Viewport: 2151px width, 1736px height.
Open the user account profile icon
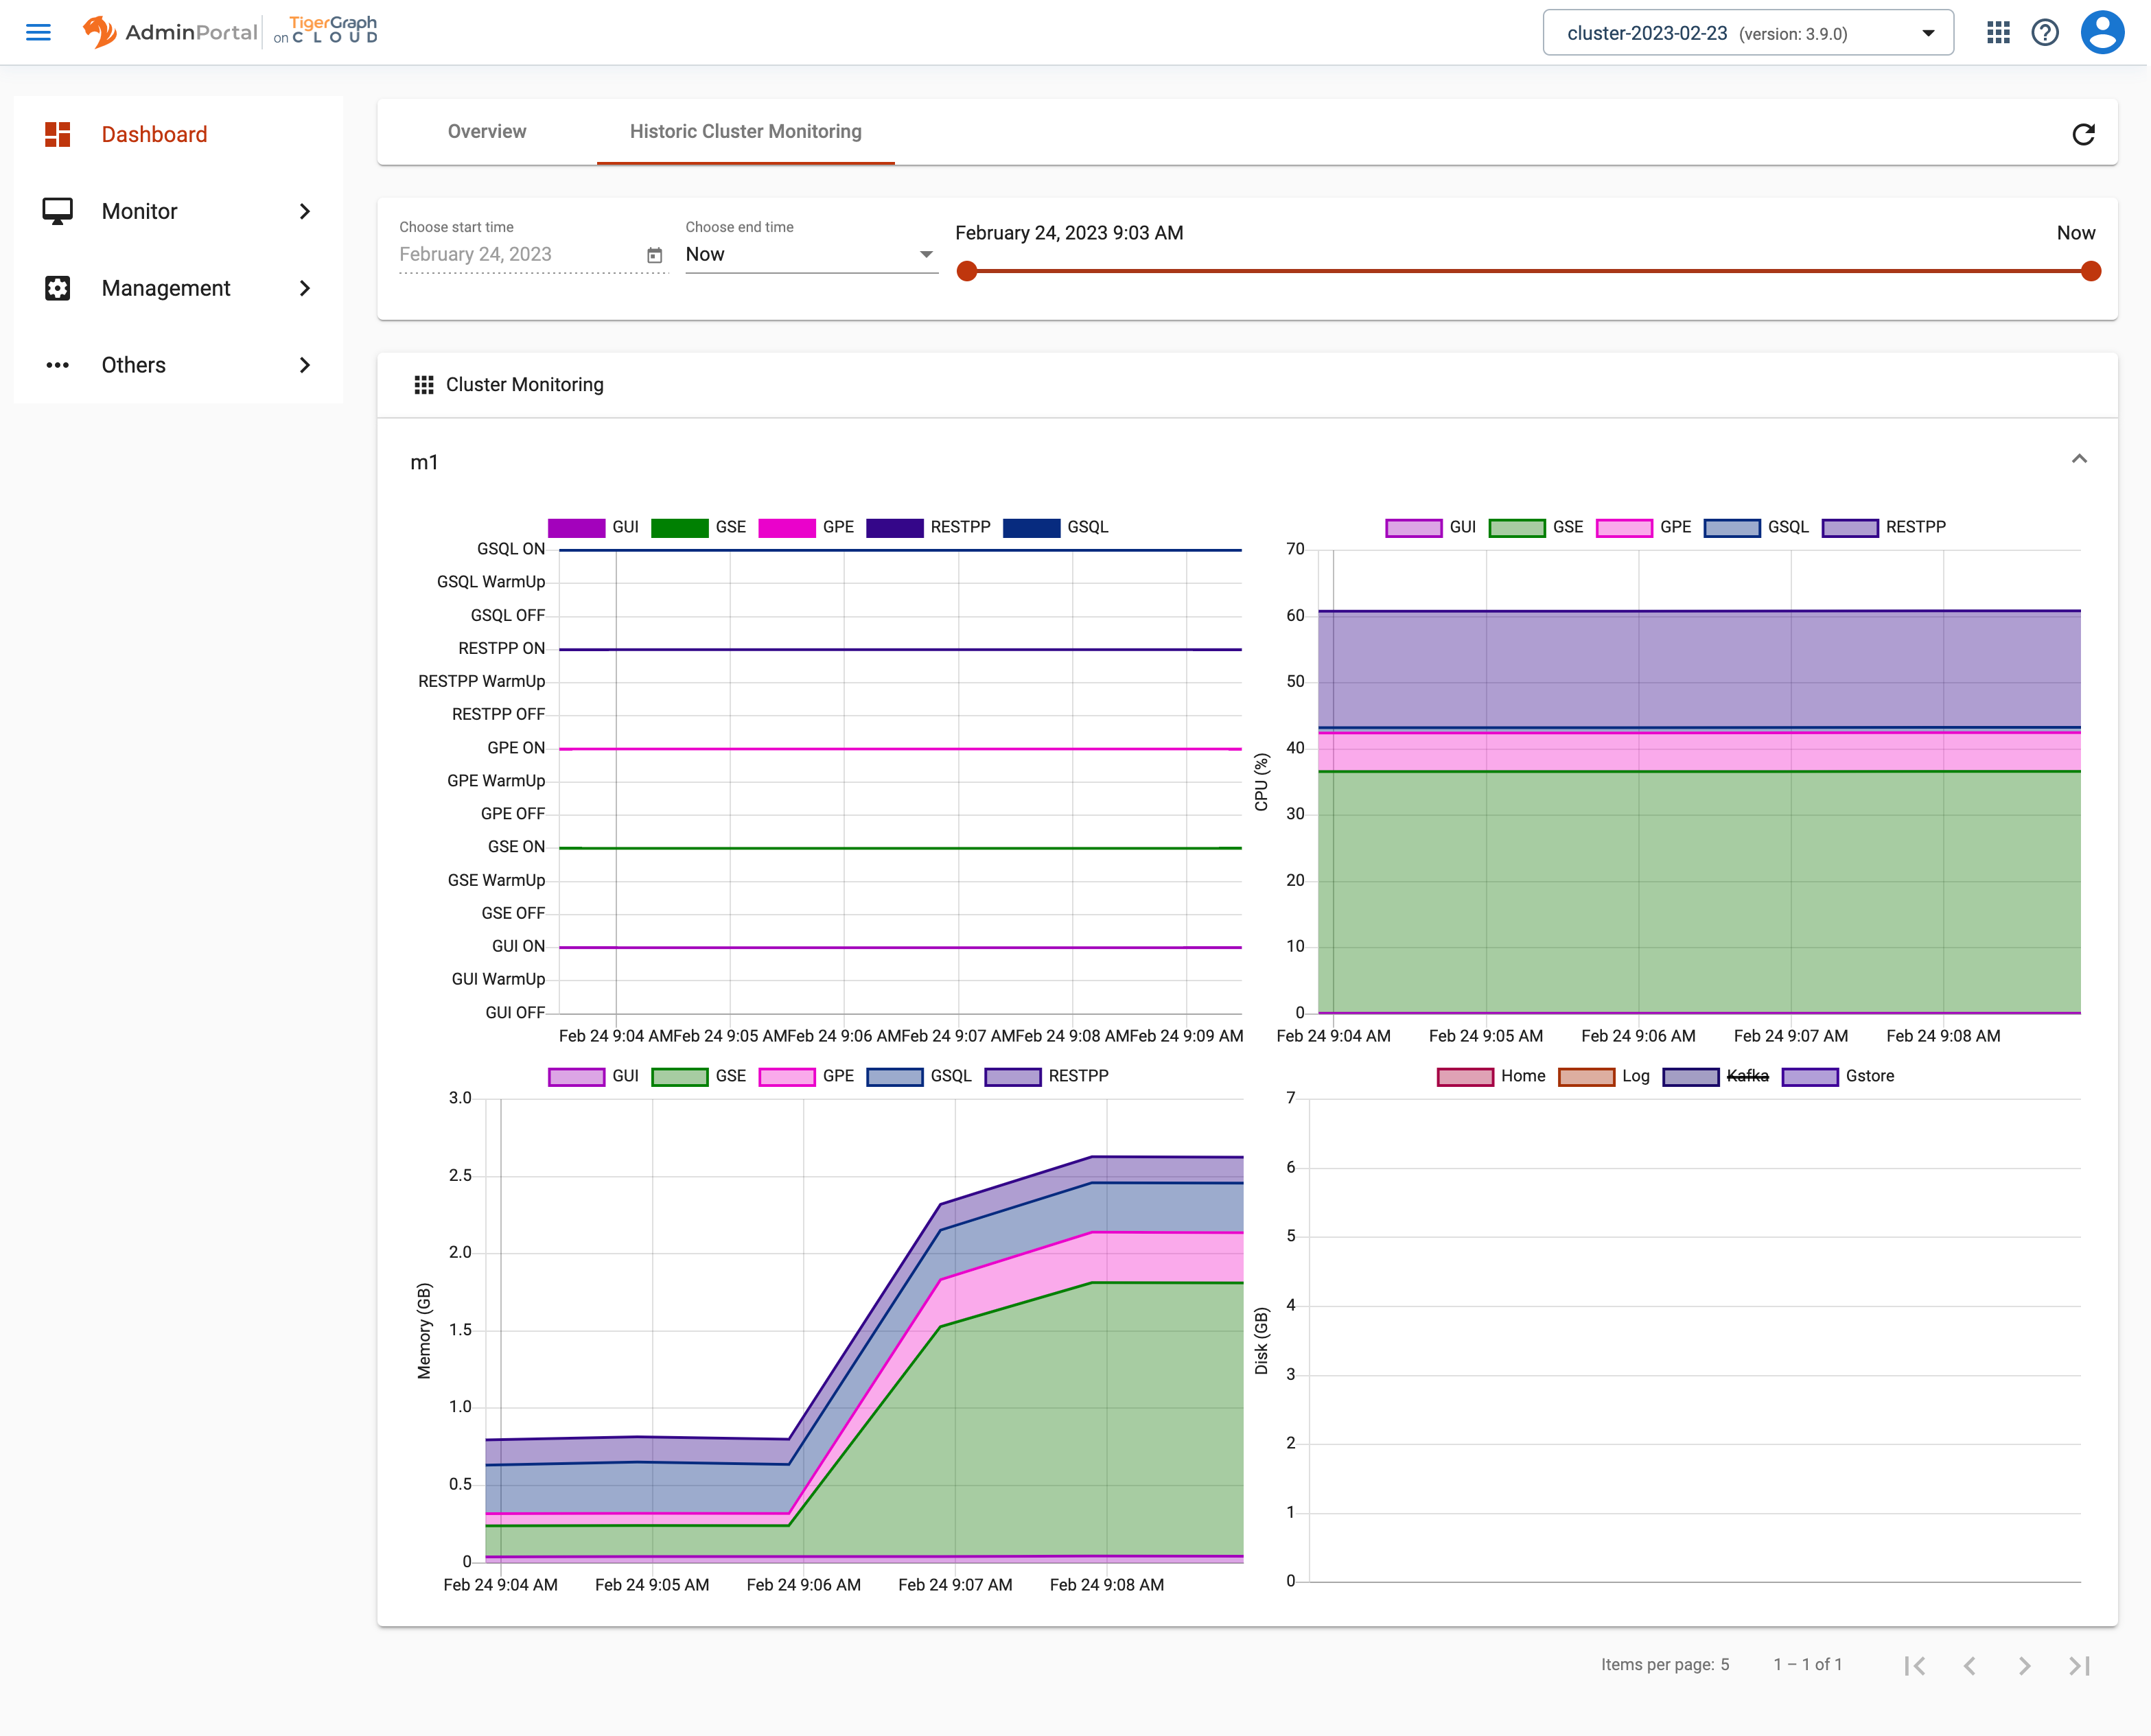point(2103,32)
